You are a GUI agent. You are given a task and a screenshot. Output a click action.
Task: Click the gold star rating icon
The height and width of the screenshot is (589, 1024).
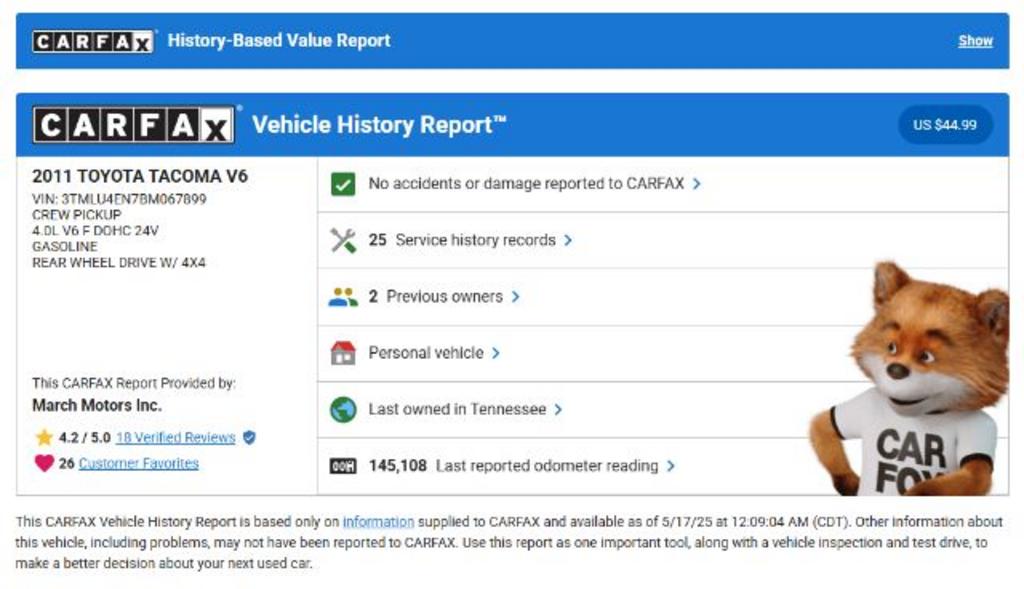pyautogui.click(x=44, y=437)
